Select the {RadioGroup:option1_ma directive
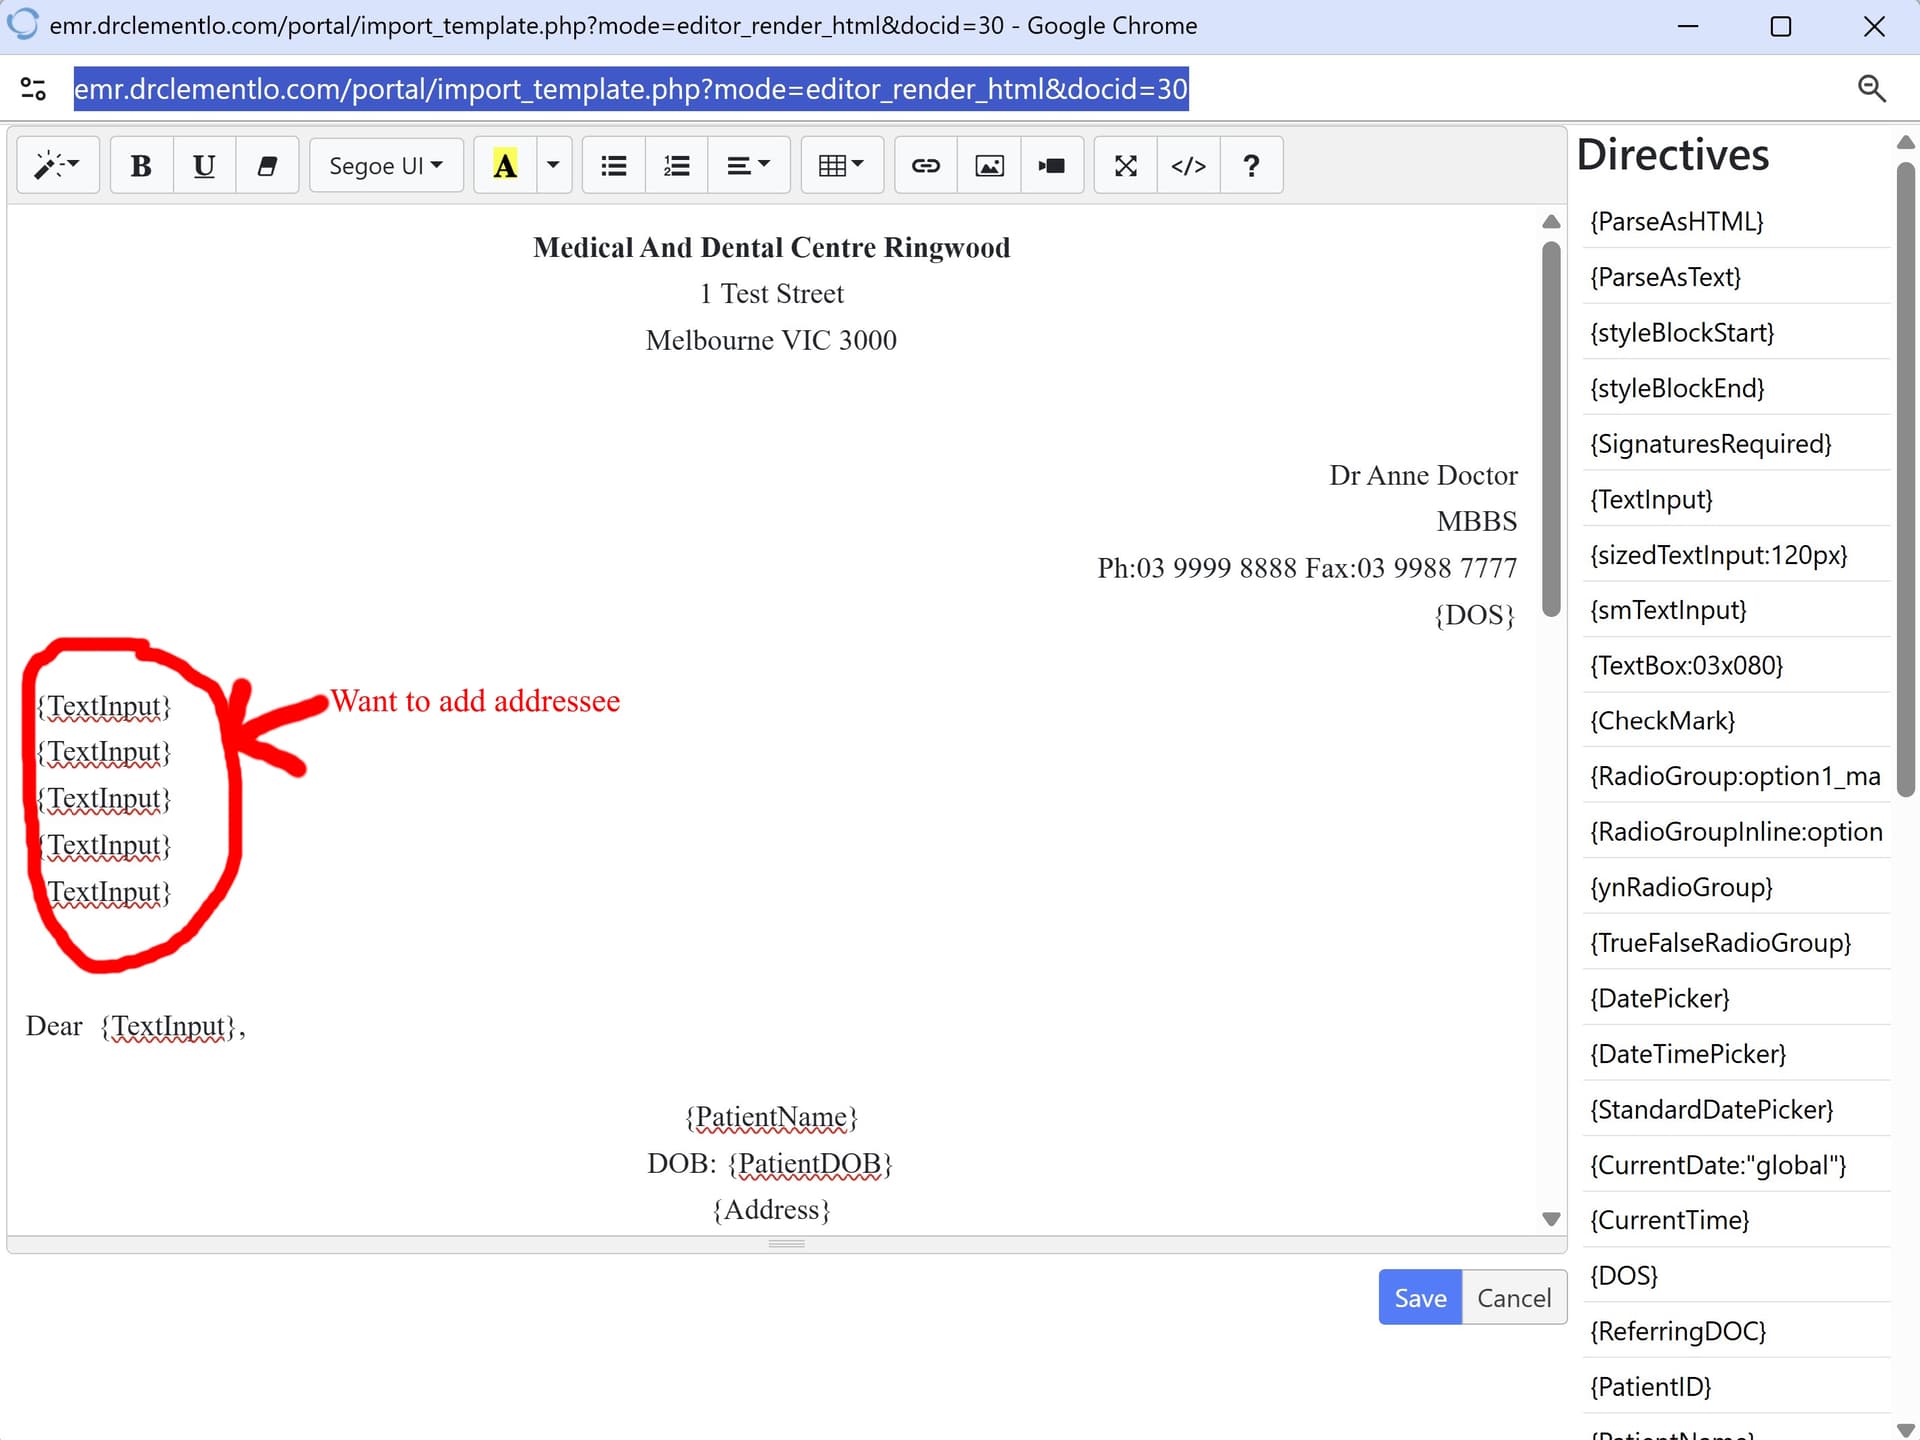The width and height of the screenshot is (1920, 1440). click(x=1736, y=776)
